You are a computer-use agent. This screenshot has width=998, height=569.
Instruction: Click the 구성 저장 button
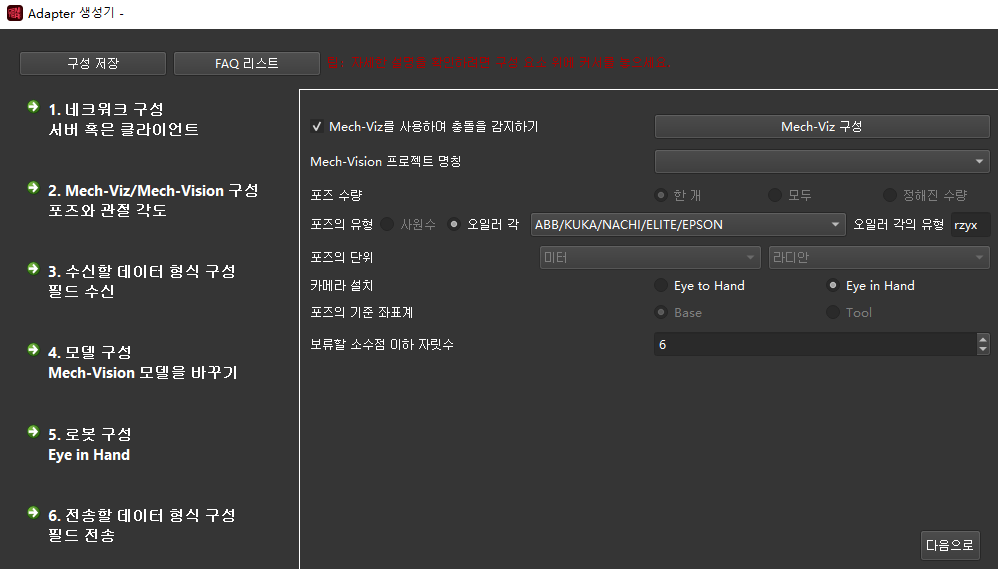[x=93, y=64]
